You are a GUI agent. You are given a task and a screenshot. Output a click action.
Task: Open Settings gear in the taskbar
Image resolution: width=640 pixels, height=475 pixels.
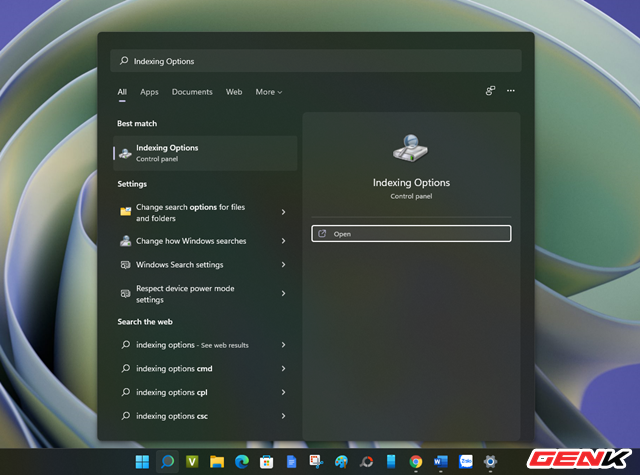click(490, 462)
